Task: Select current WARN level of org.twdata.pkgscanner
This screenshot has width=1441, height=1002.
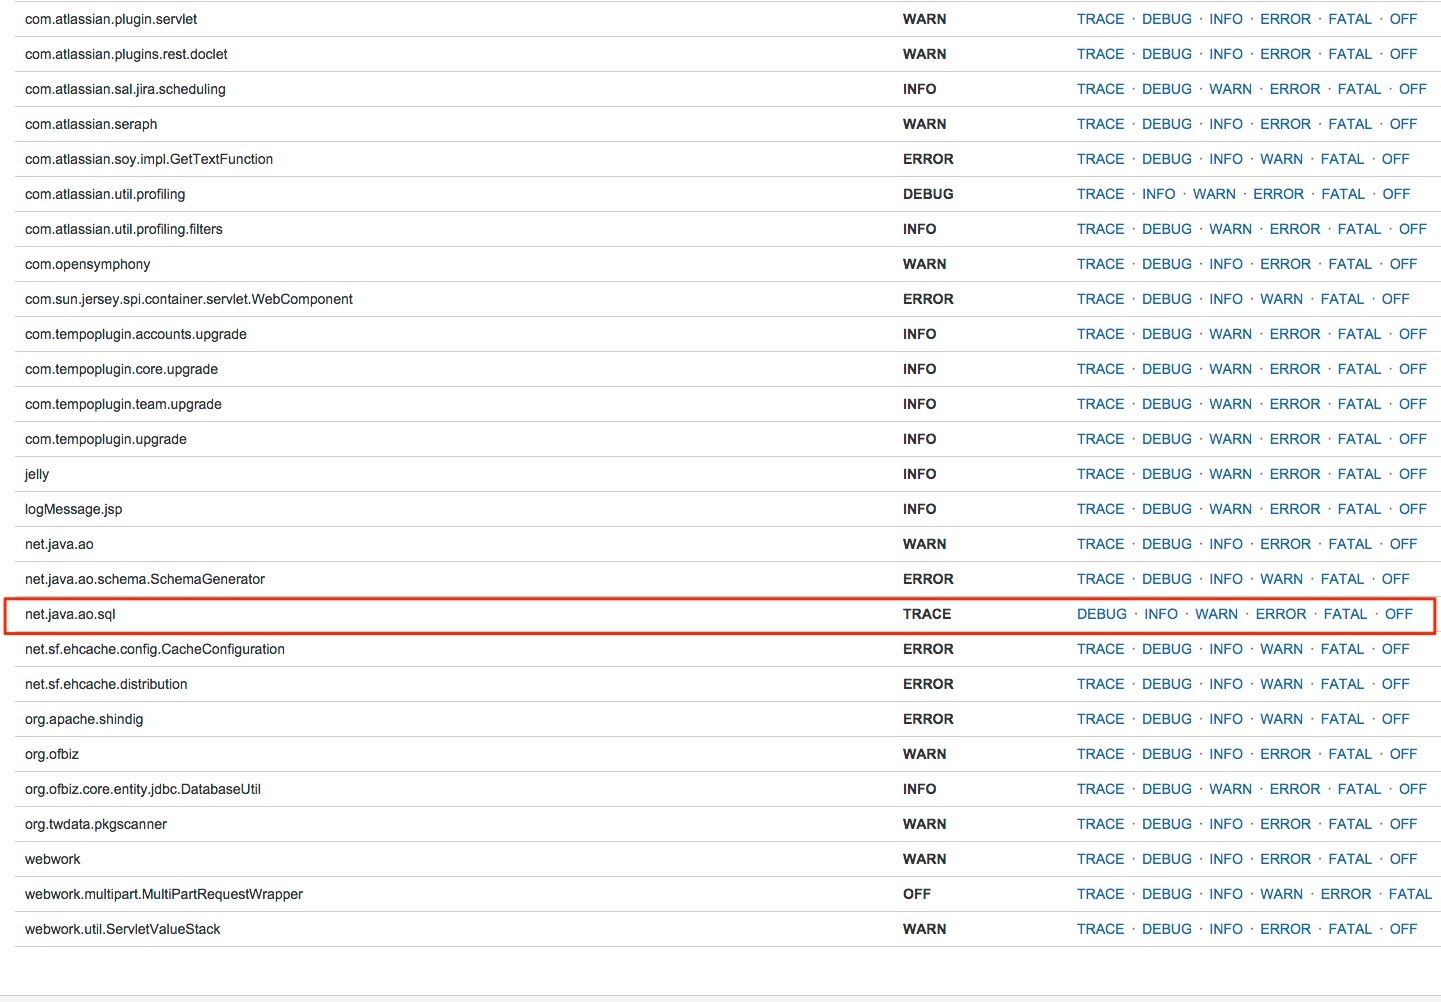Action: pyautogui.click(x=925, y=824)
